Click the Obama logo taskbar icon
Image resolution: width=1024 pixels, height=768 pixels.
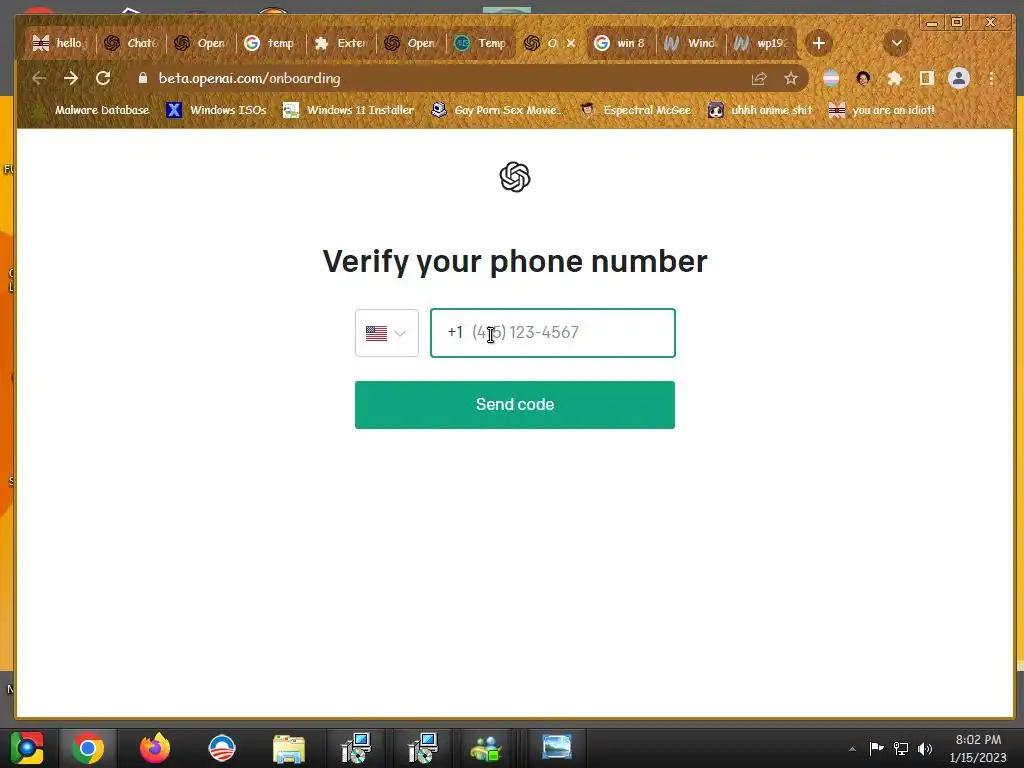(x=221, y=748)
